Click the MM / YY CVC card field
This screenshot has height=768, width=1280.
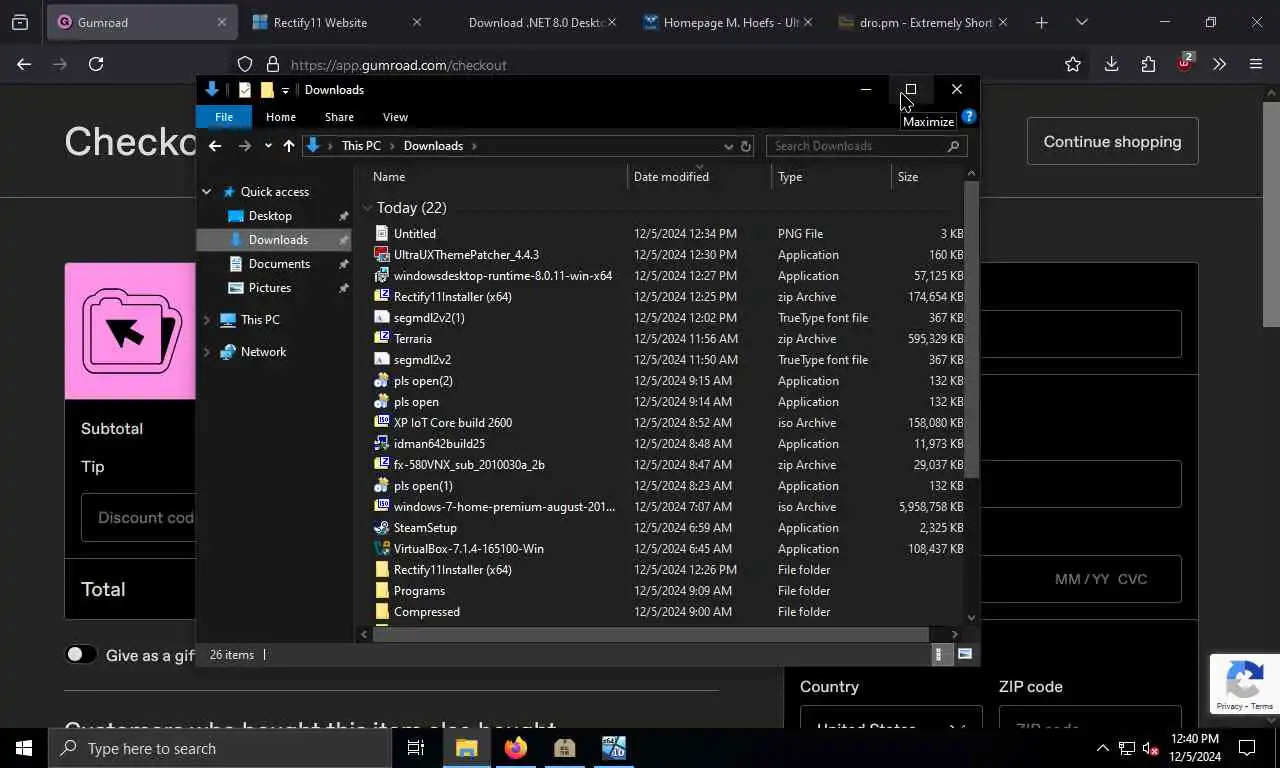pyautogui.click(x=1100, y=579)
